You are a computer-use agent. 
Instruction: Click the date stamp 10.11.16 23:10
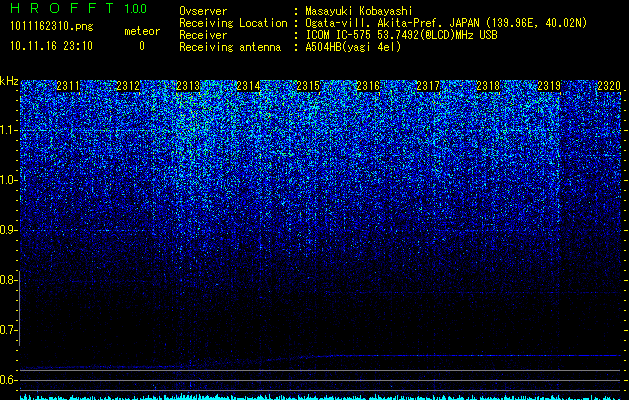coord(51,46)
